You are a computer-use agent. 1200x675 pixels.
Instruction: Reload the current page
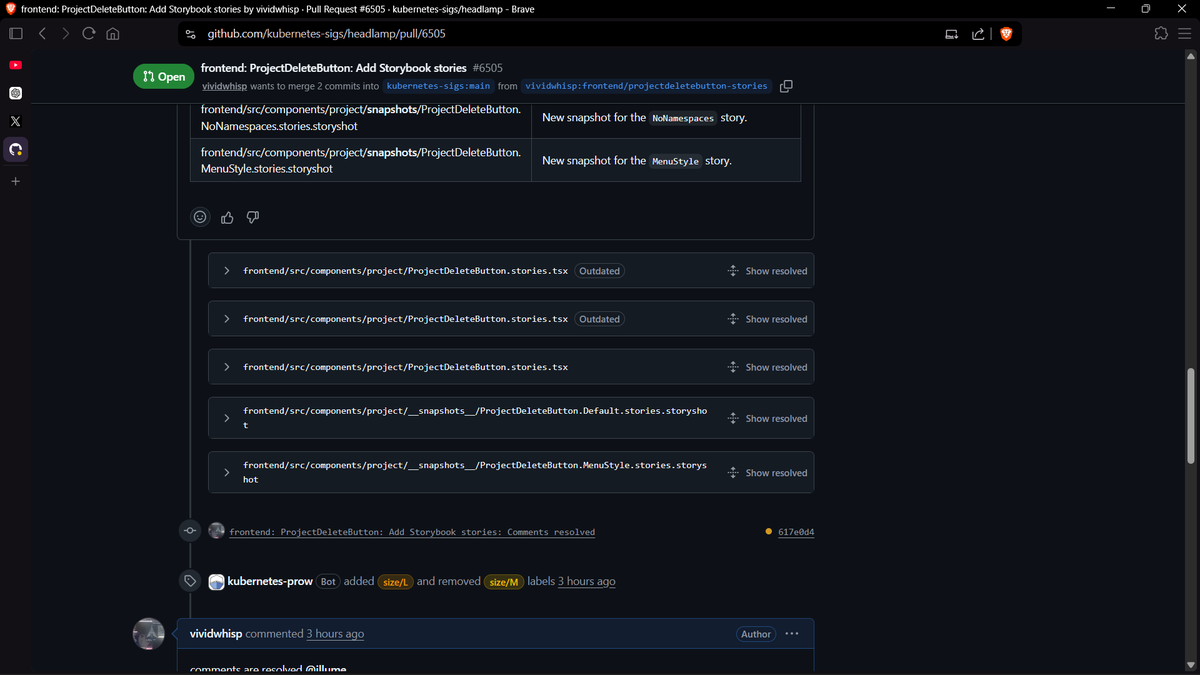pyautogui.click(x=89, y=34)
